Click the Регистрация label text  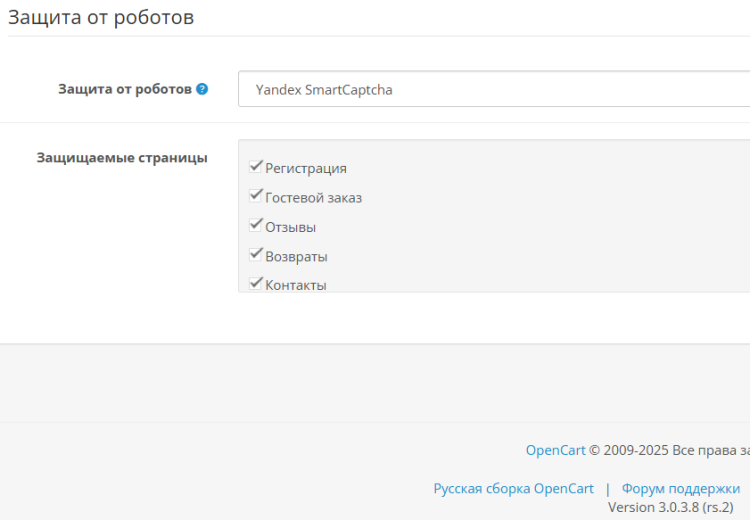[306, 168]
